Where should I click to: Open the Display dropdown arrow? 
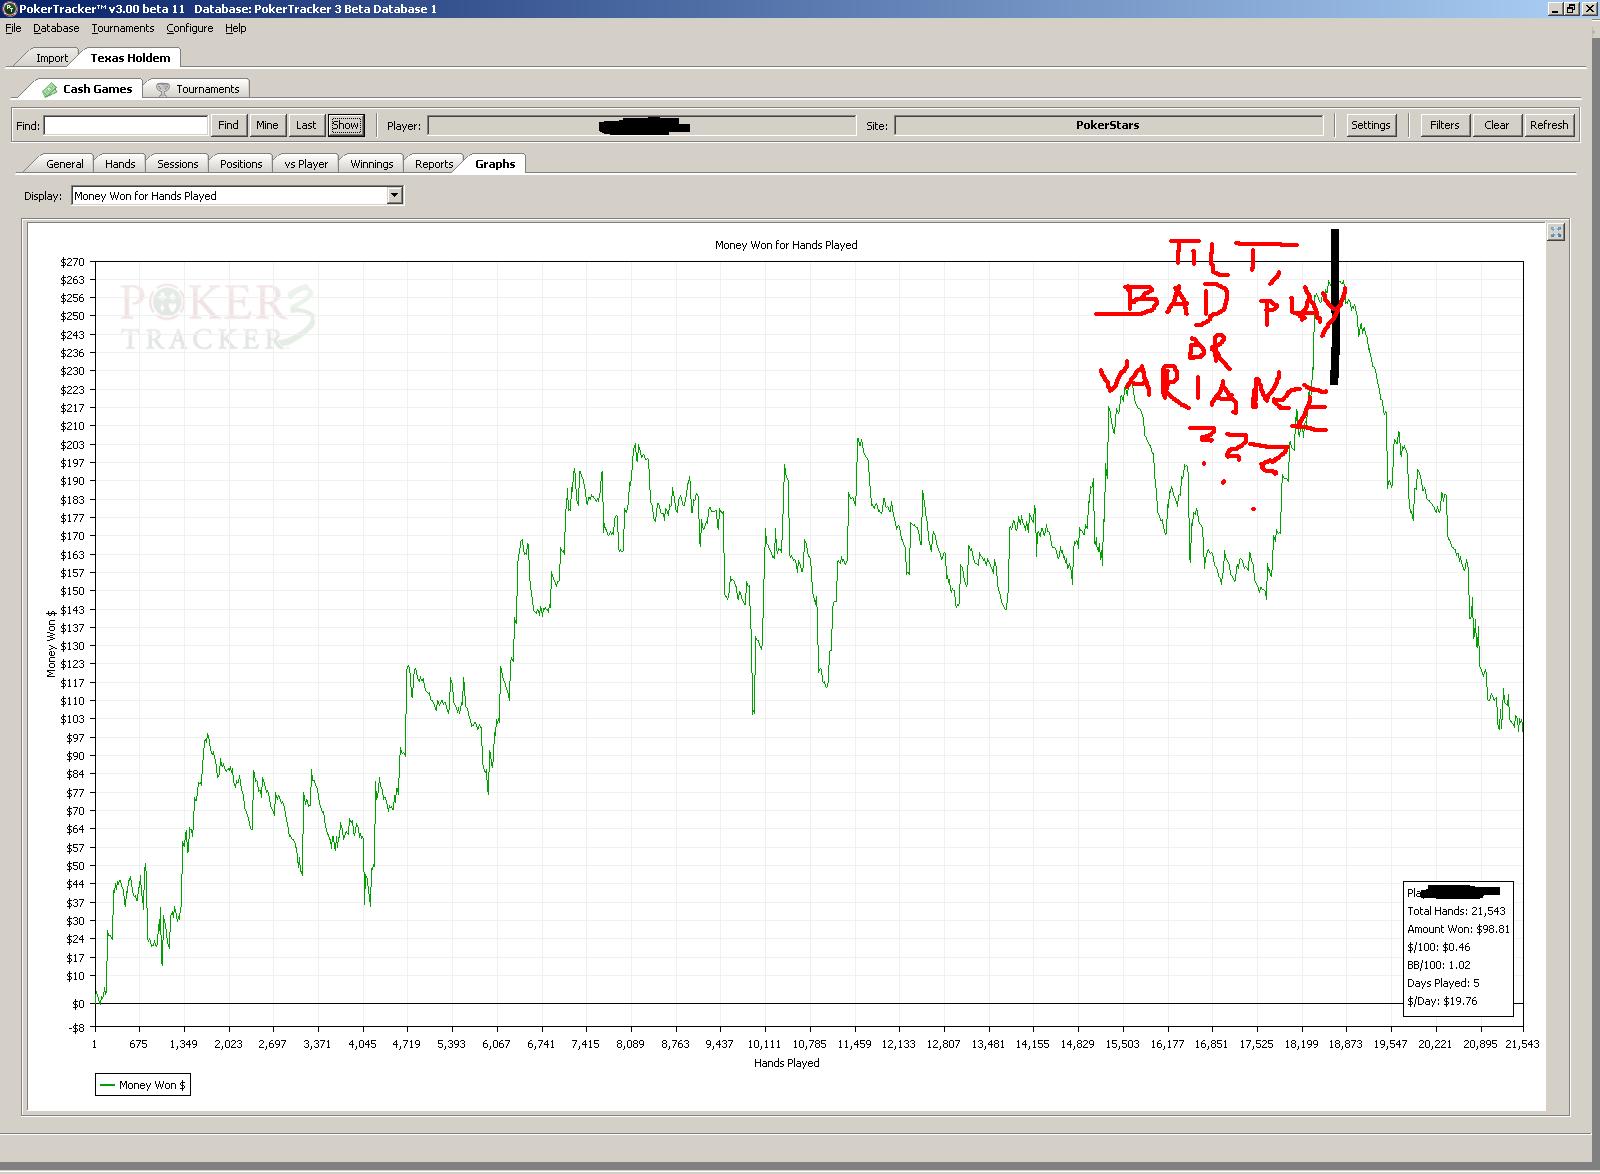(395, 195)
